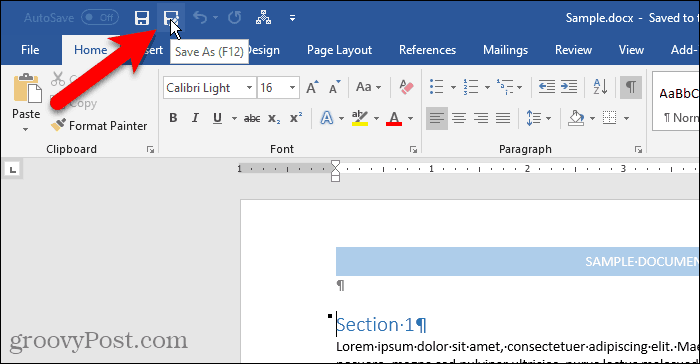The width and height of the screenshot is (700, 364).
Task: Click Shading paint bucket icon
Action: (x=576, y=118)
